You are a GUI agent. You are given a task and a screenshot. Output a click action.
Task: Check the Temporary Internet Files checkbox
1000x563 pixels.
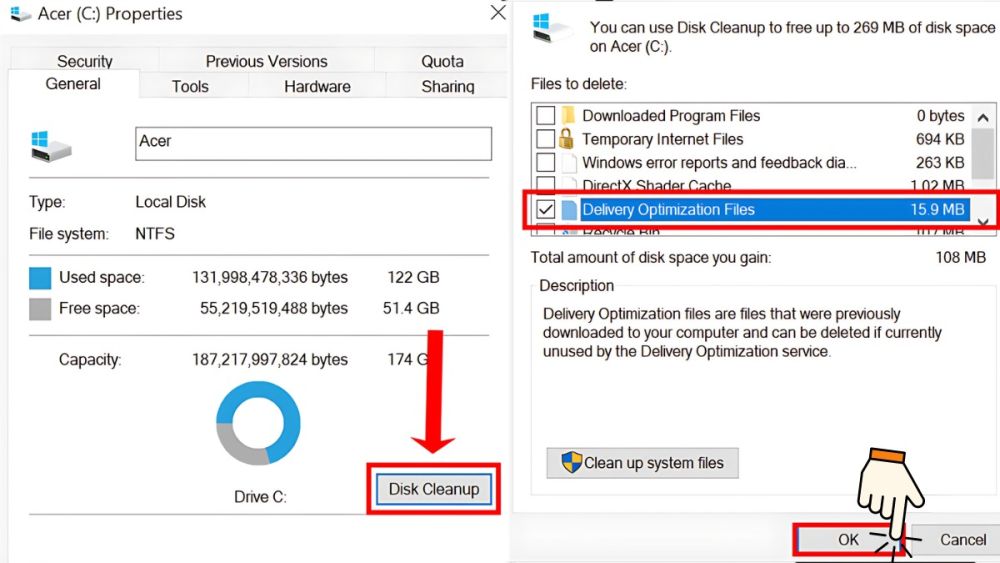pos(545,138)
